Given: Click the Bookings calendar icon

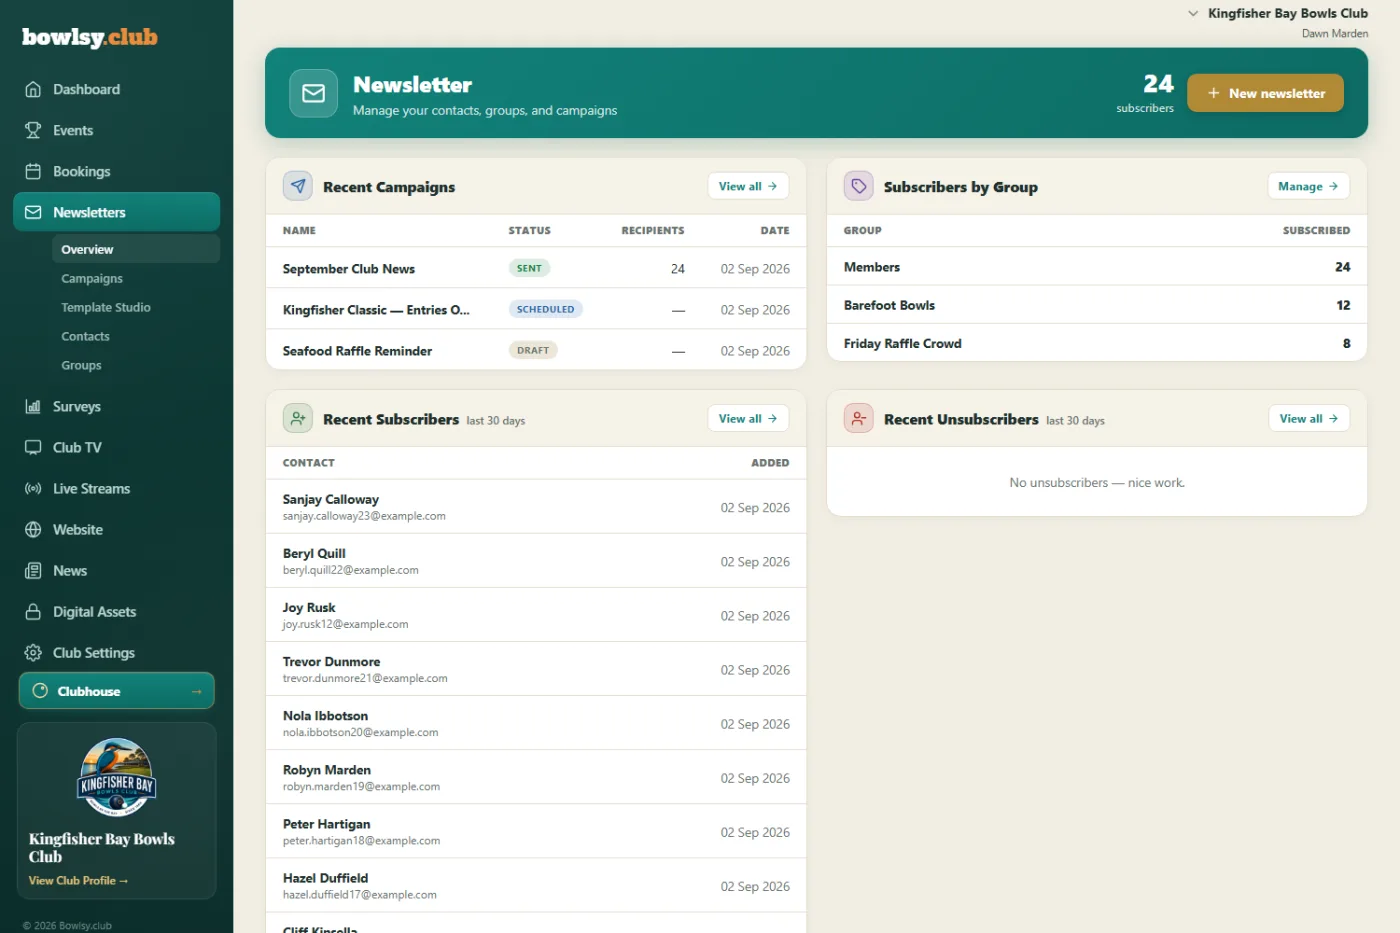Looking at the screenshot, I should click(x=33, y=171).
